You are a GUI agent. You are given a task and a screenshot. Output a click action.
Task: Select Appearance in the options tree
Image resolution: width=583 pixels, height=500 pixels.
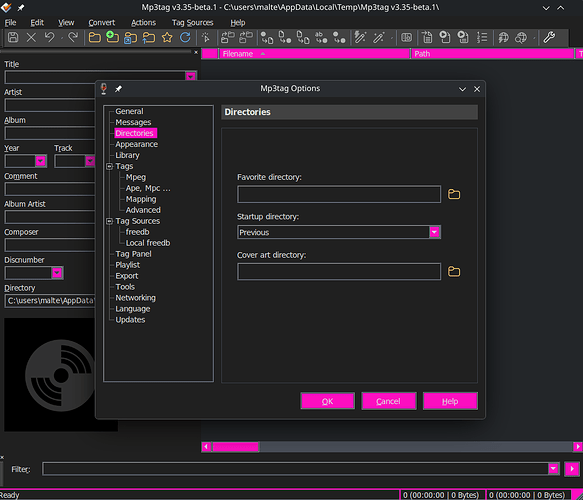[x=136, y=144]
